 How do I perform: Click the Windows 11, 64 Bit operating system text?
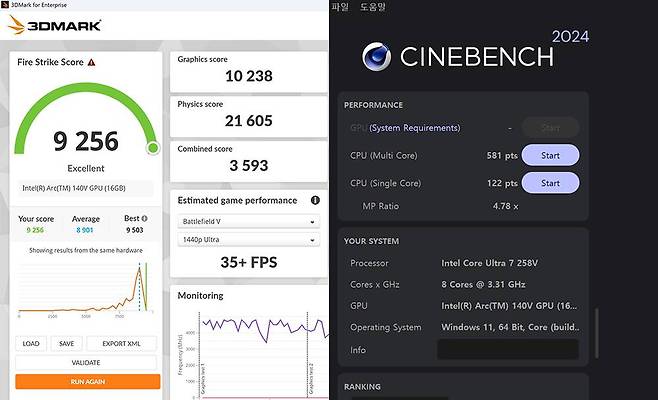pyautogui.click(x=510, y=327)
